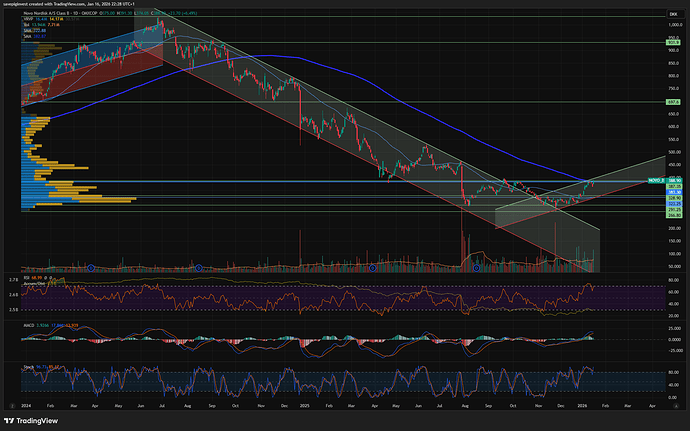Click the leftmost blue event marker on the volume pane
Image resolution: width=690 pixels, height=431 pixels.
coord(91,267)
